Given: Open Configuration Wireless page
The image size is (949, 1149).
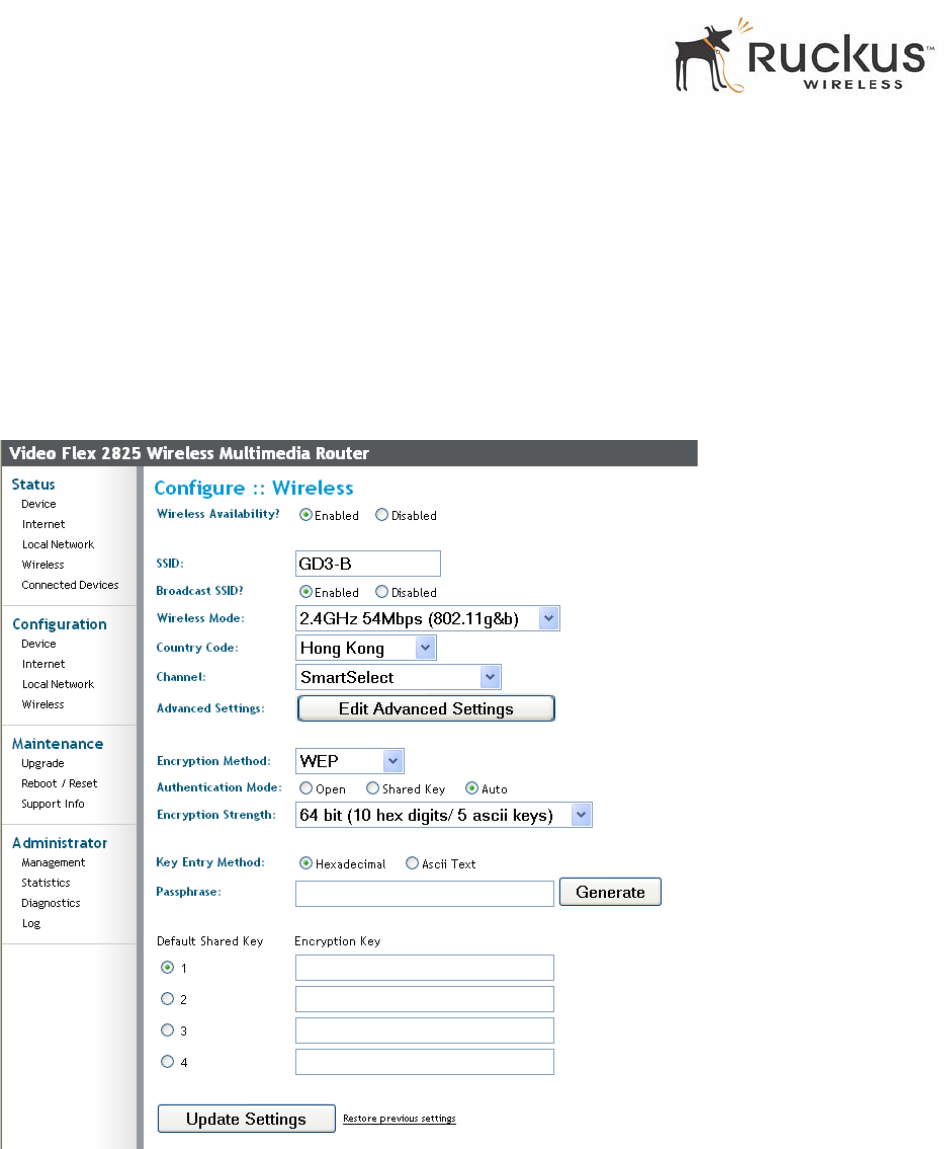Looking at the screenshot, I should click(43, 704).
